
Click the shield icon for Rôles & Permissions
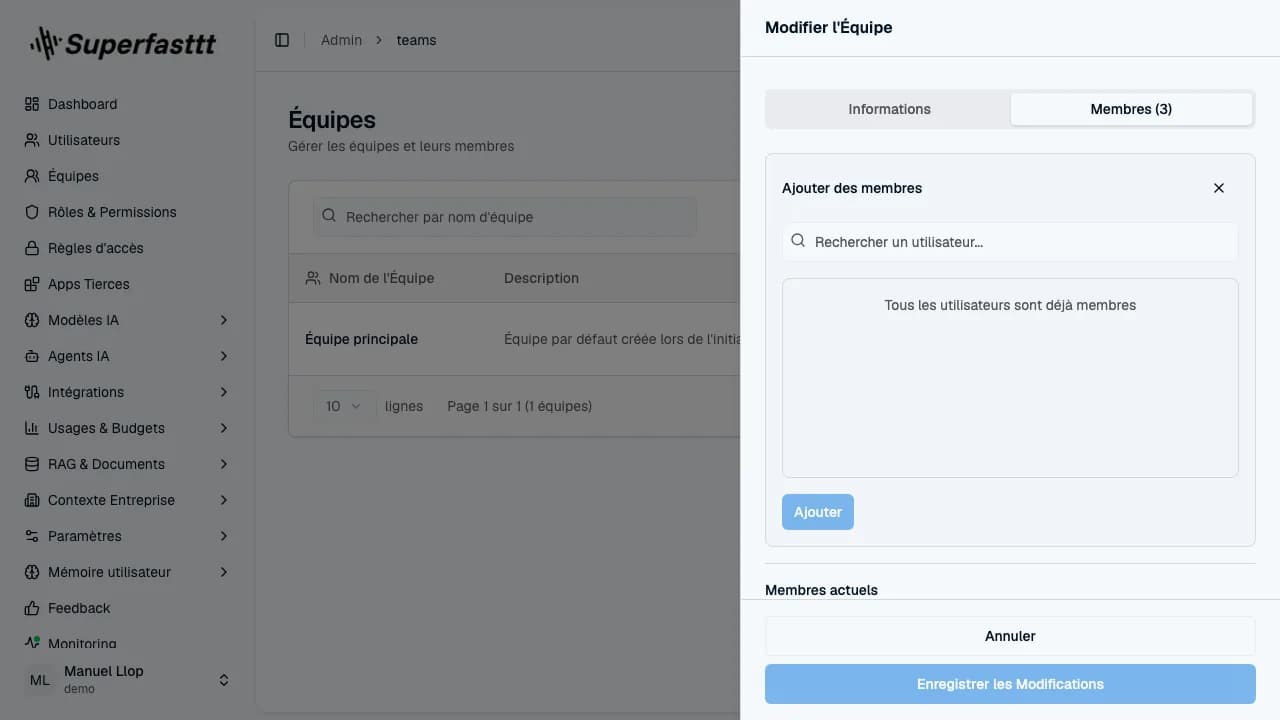click(x=32, y=212)
